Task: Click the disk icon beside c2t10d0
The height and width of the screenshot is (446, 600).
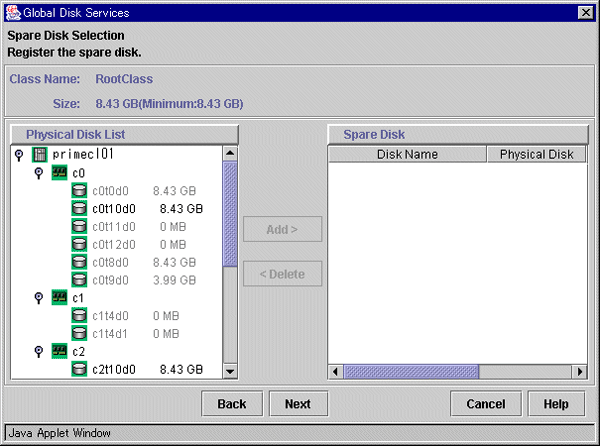Action: click(x=79, y=369)
